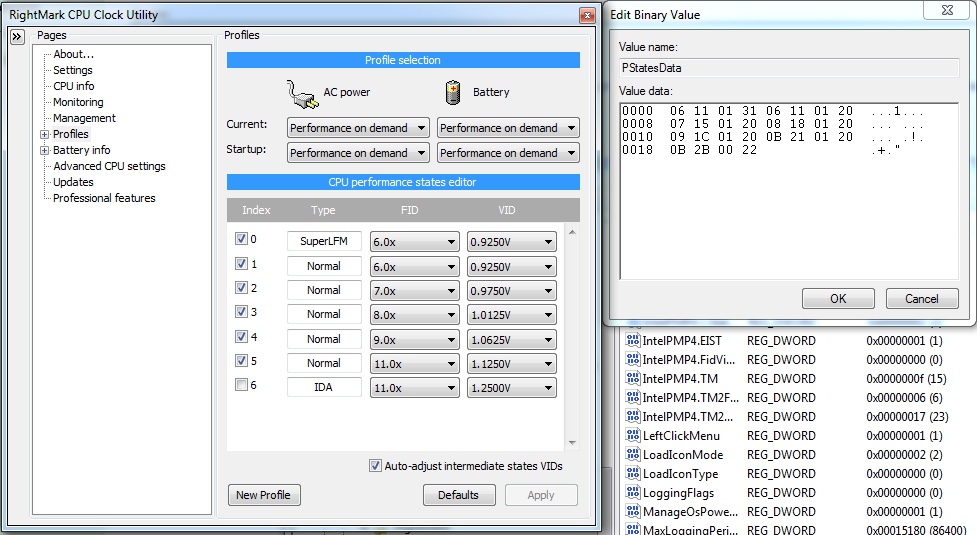Click the 0x00000017 (23) data value

click(907, 417)
